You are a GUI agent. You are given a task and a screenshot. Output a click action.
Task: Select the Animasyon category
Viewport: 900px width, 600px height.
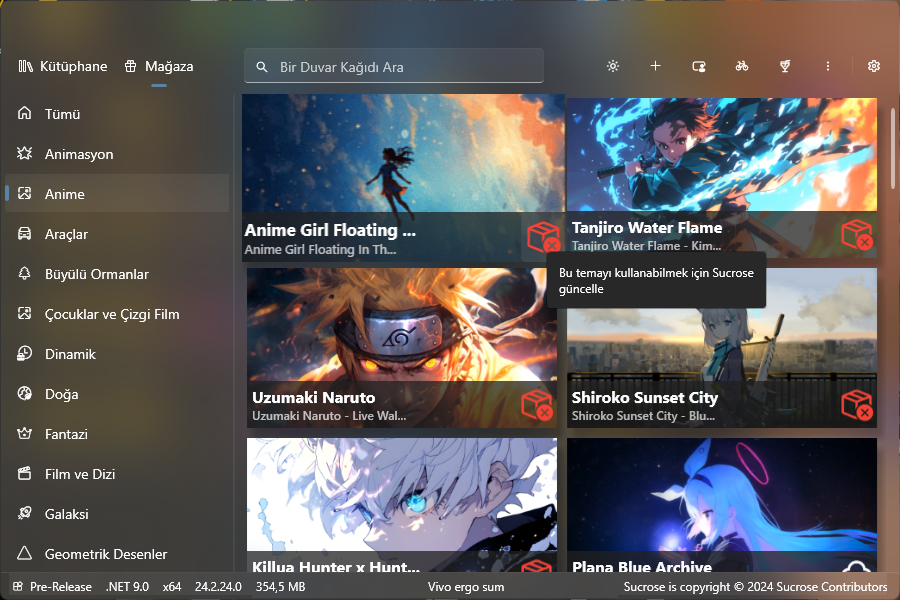117,154
